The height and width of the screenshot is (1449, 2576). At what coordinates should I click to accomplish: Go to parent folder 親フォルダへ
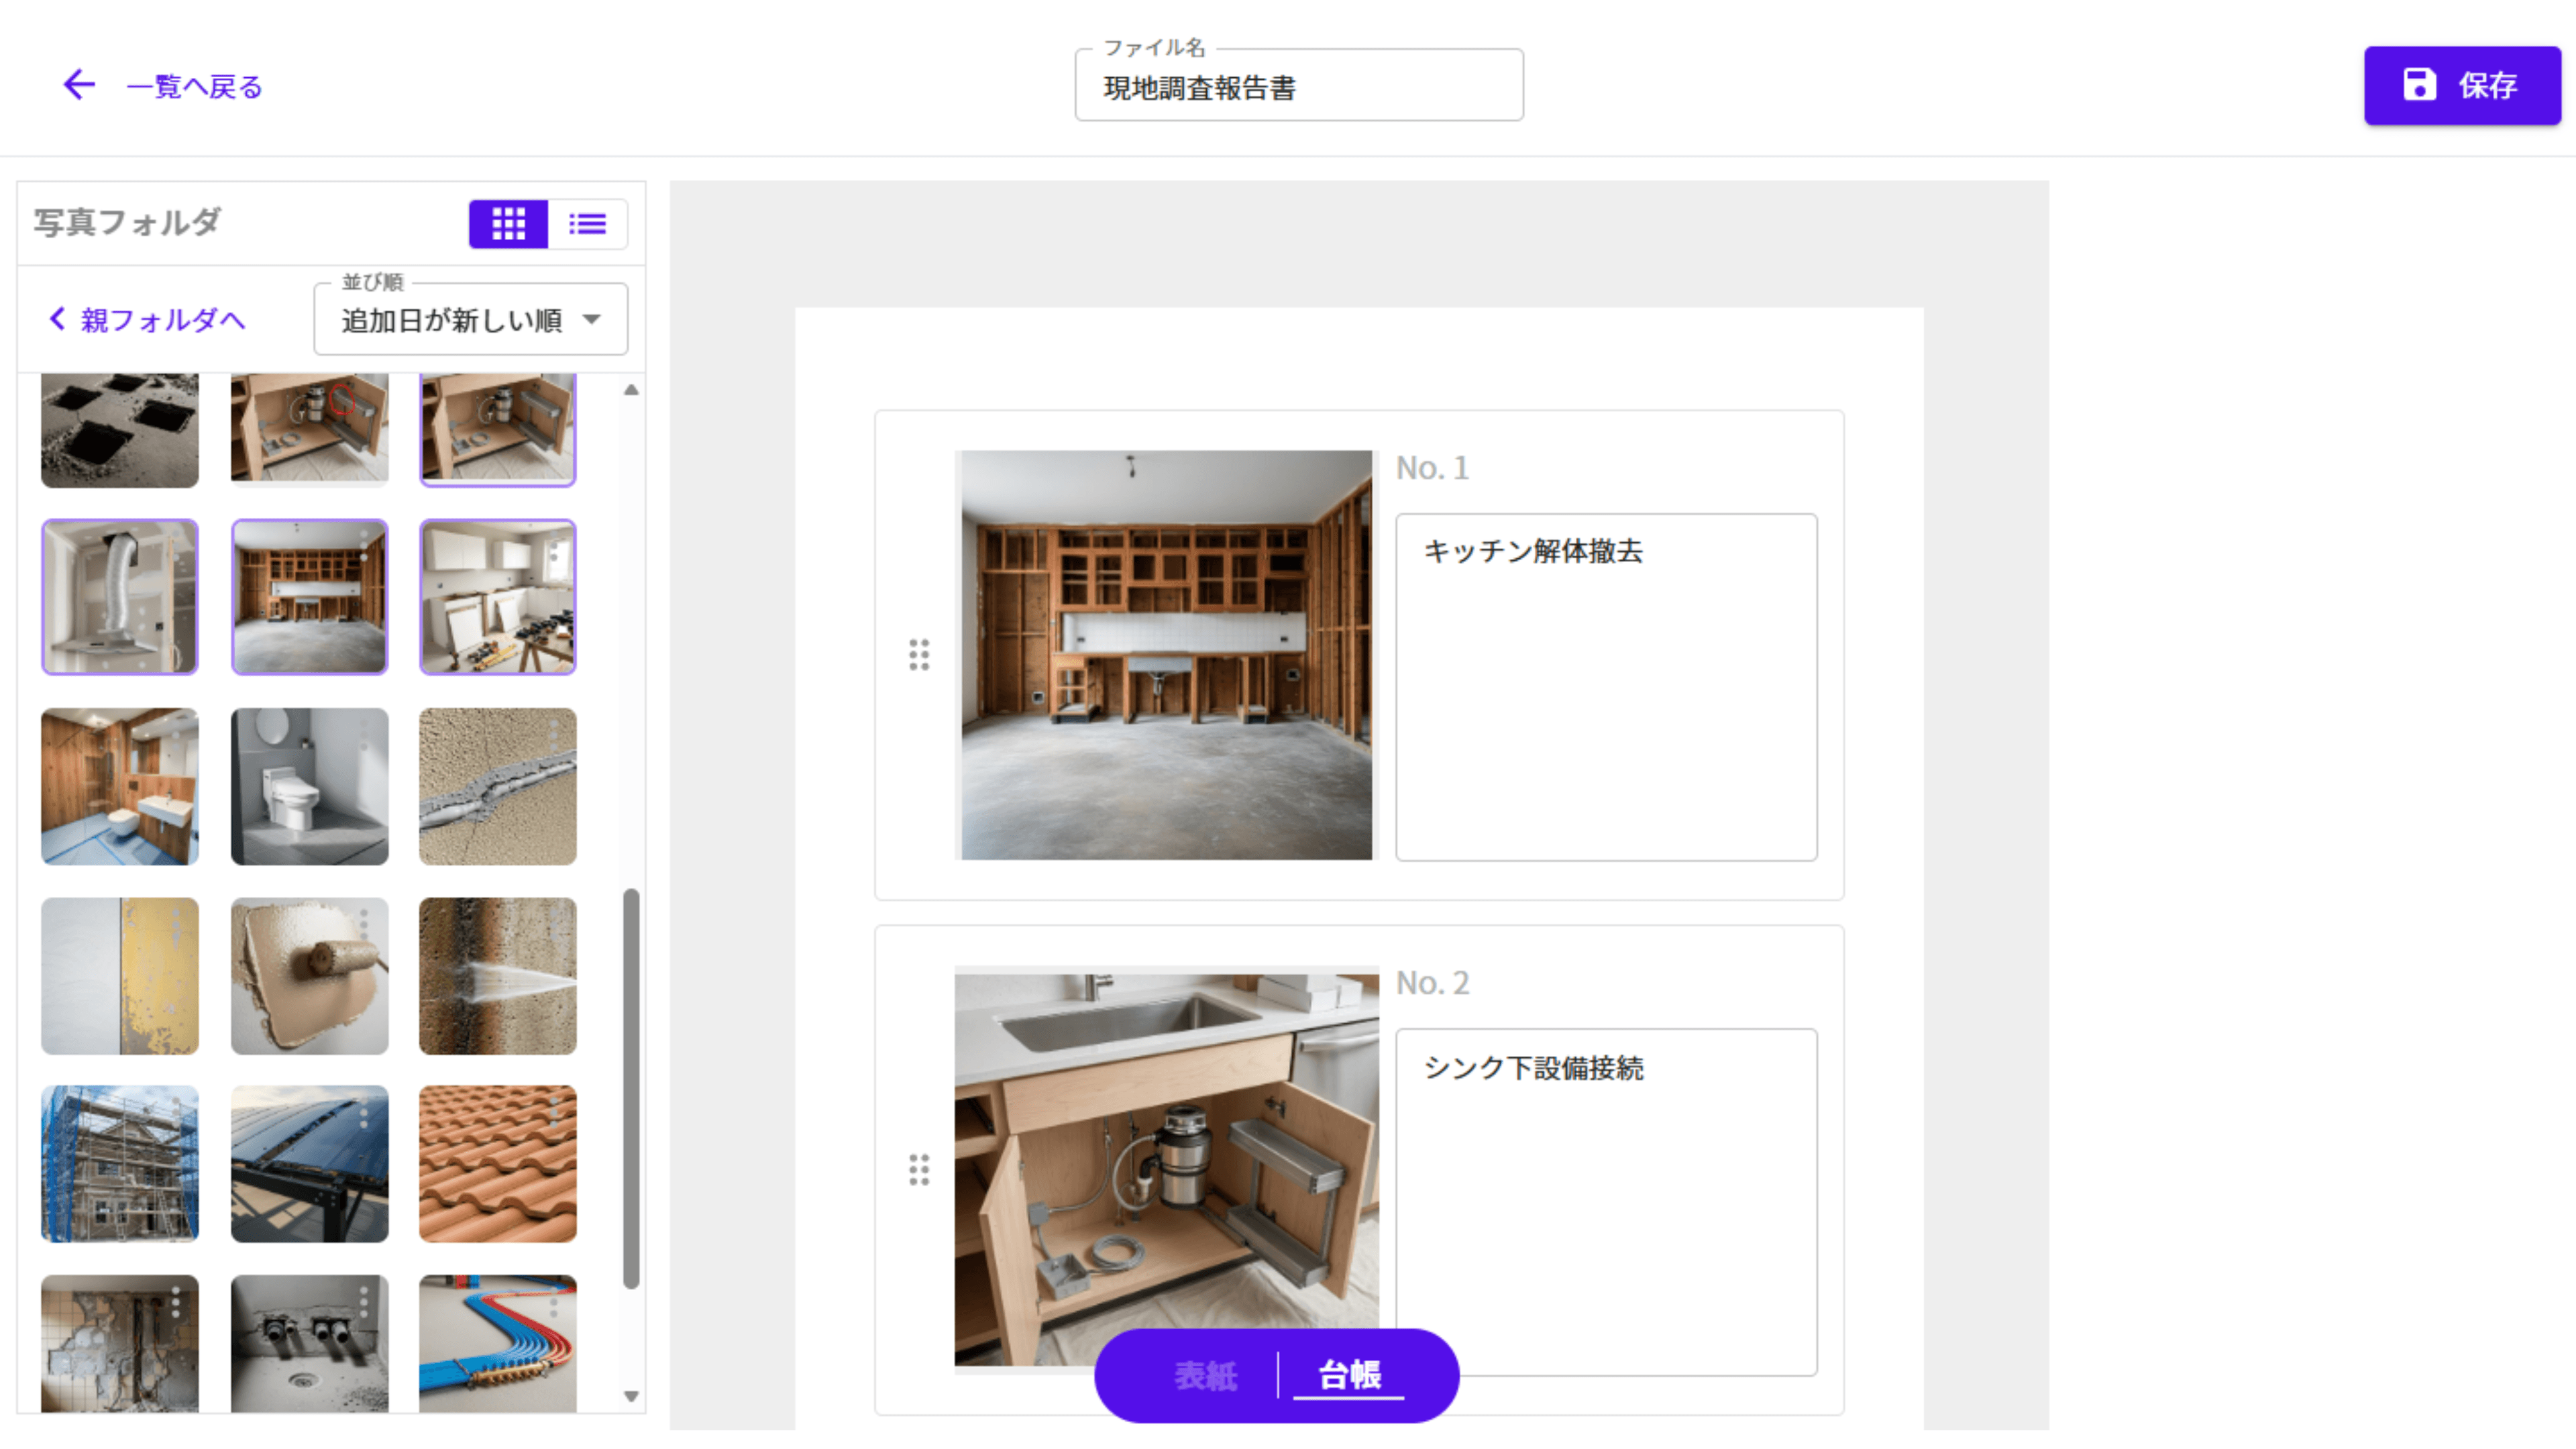coord(147,320)
